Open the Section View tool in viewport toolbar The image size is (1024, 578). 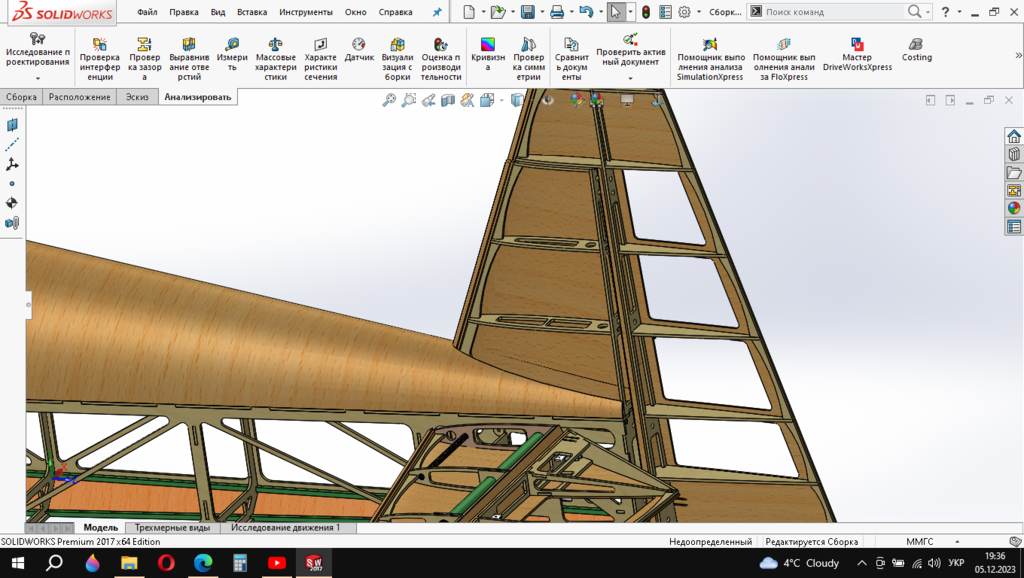coord(448,100)
